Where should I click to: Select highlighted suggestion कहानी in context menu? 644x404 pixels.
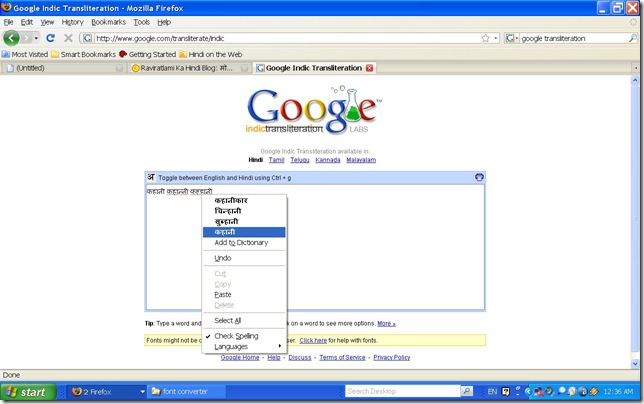(244, 232)
